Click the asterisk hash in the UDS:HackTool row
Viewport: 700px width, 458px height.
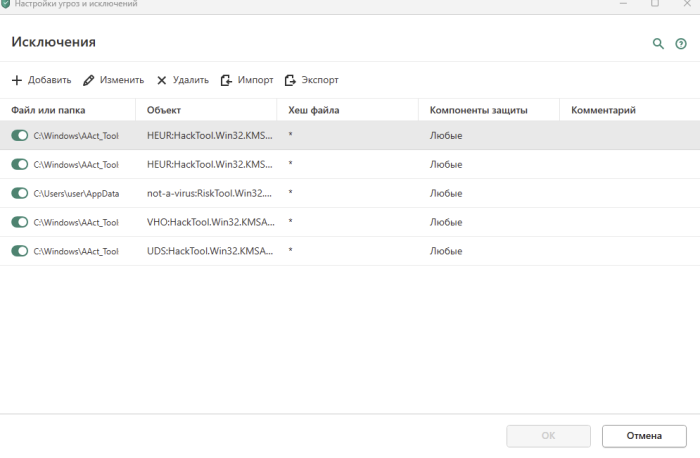(290, 250)
